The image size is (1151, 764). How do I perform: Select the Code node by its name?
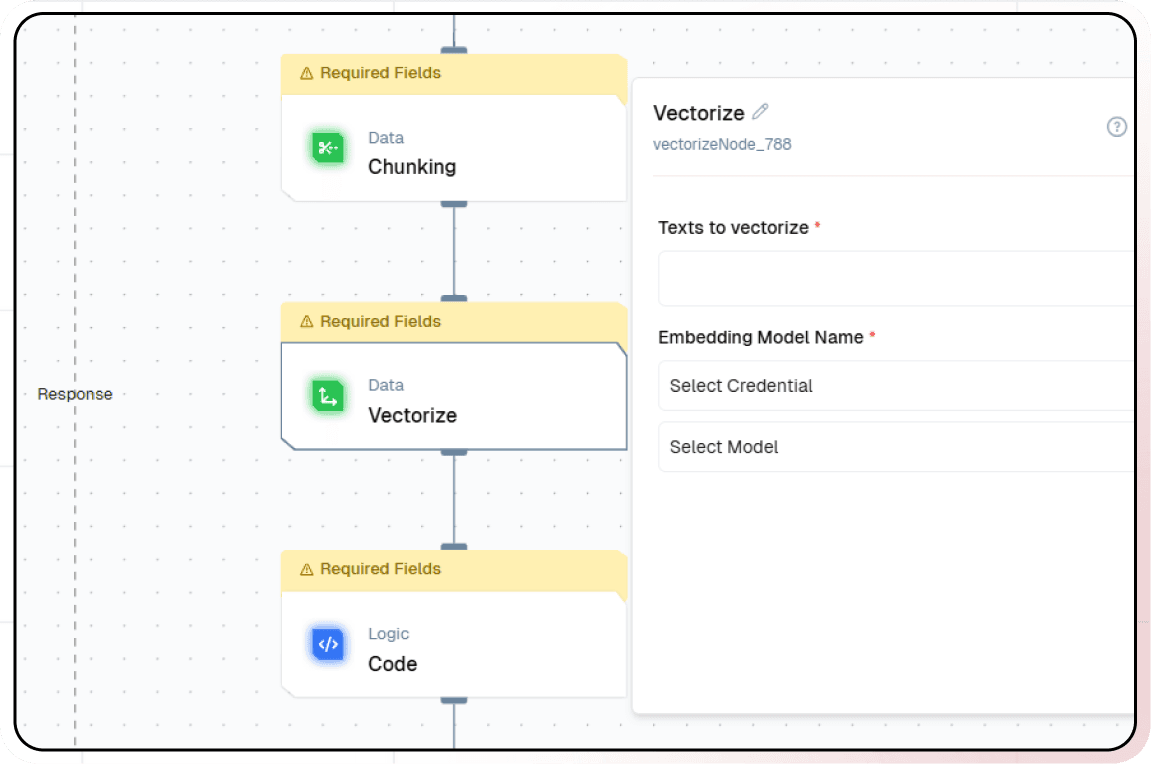pos(392,664)
